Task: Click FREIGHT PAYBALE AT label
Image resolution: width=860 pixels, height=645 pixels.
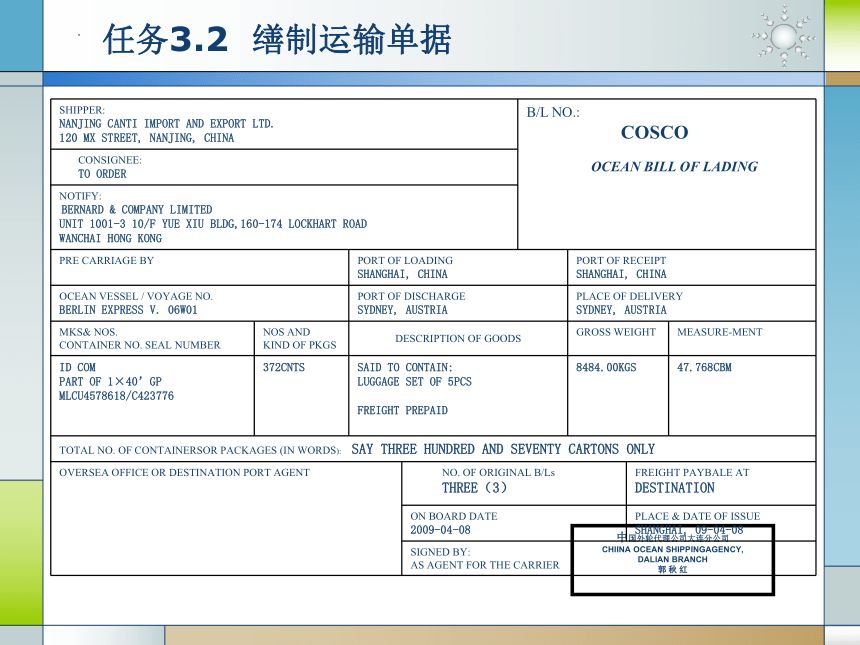Action: point(692,472)
